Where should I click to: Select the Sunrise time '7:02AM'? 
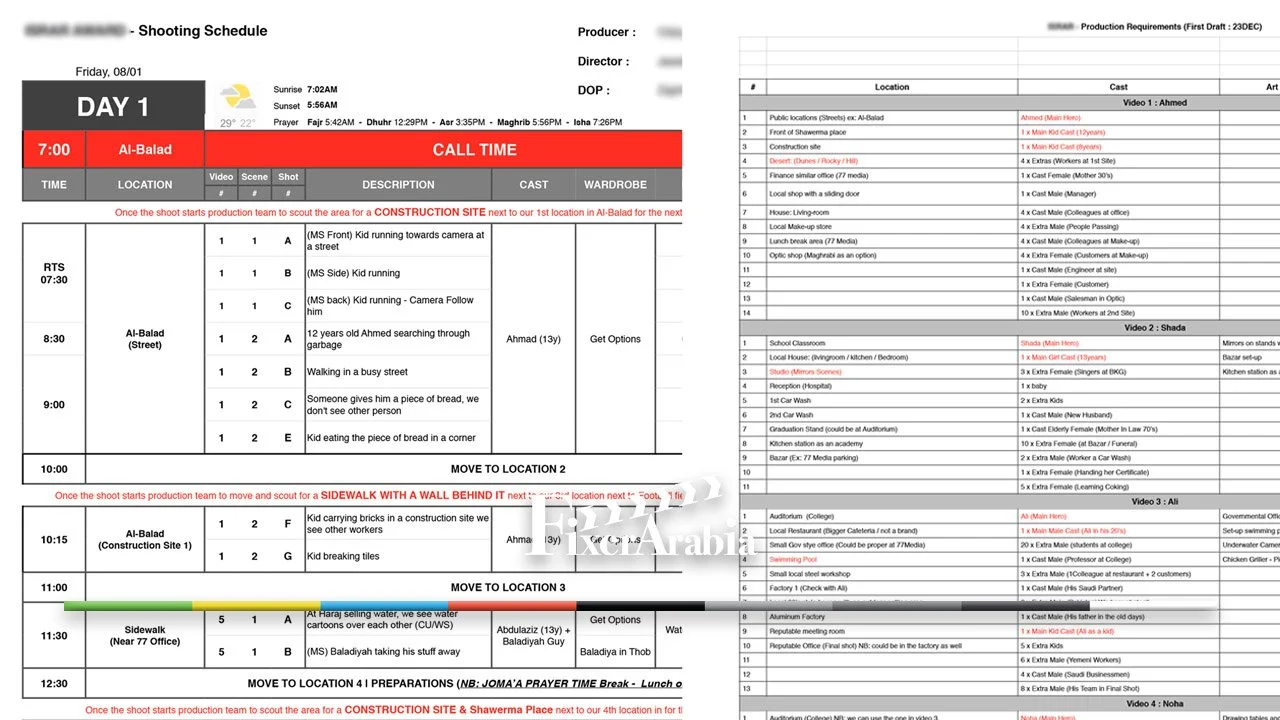[x=322, y=89]
